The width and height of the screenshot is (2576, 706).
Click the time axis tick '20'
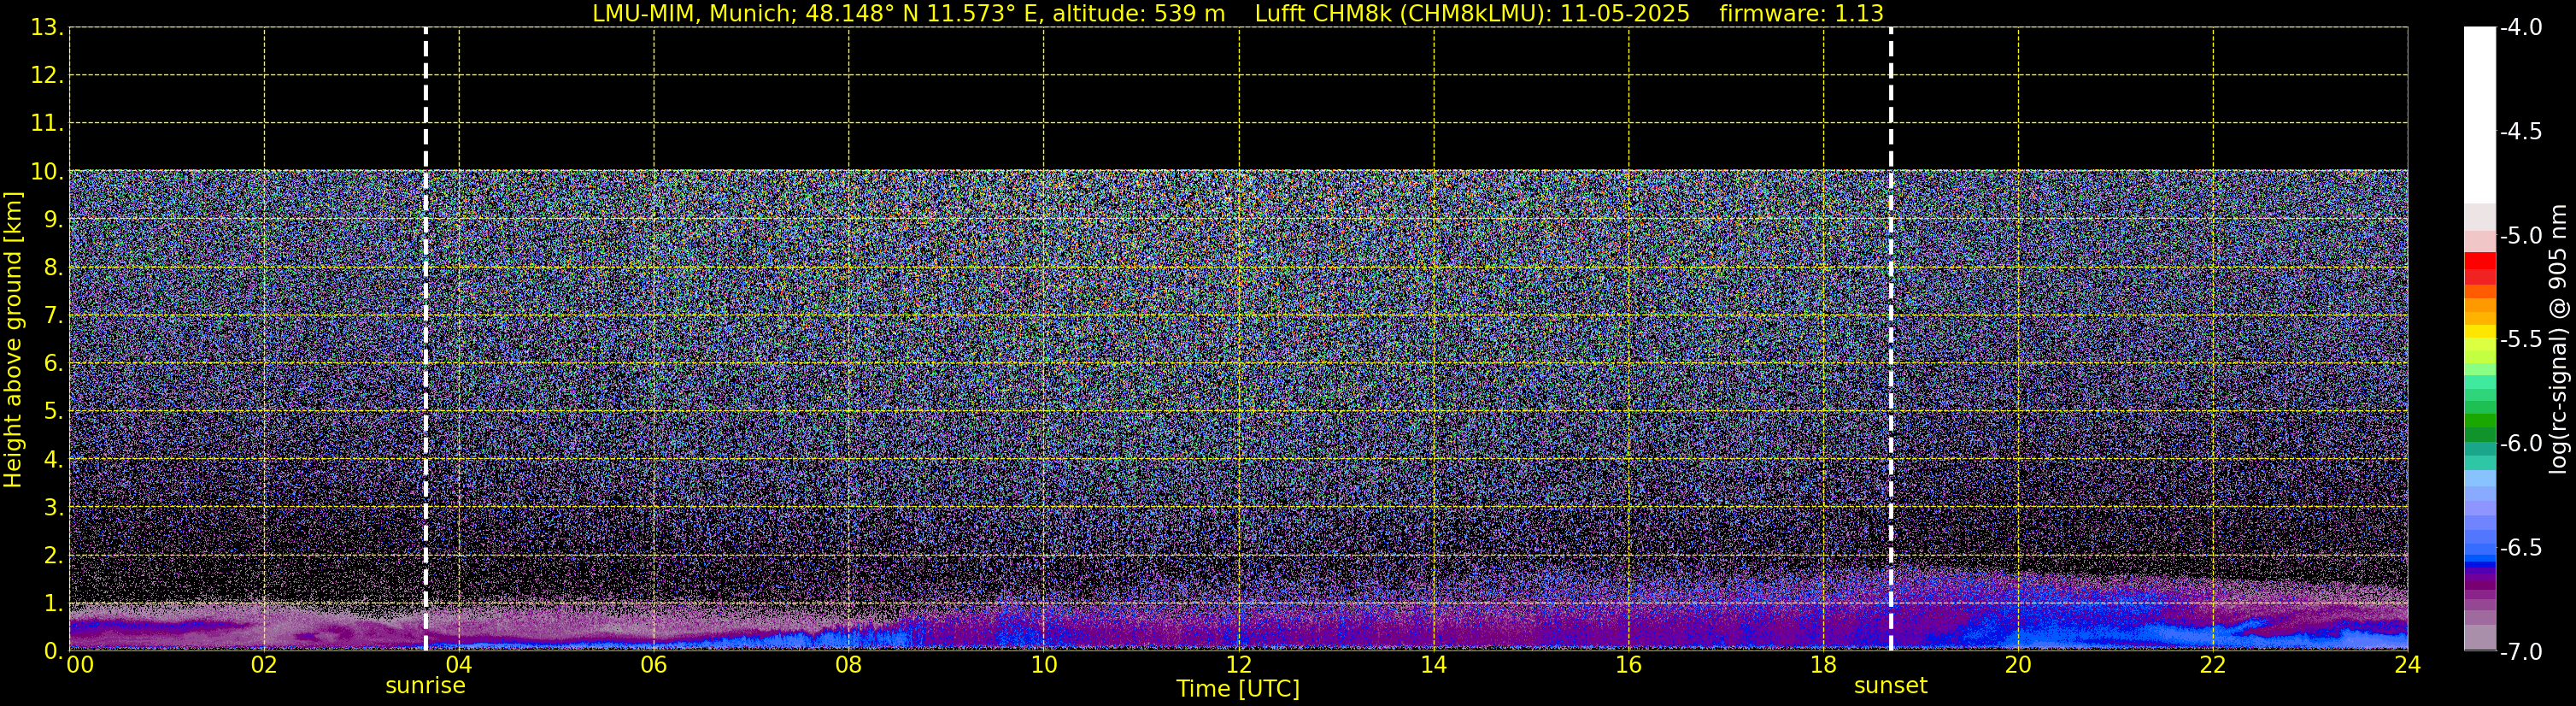pos(2018,665)
